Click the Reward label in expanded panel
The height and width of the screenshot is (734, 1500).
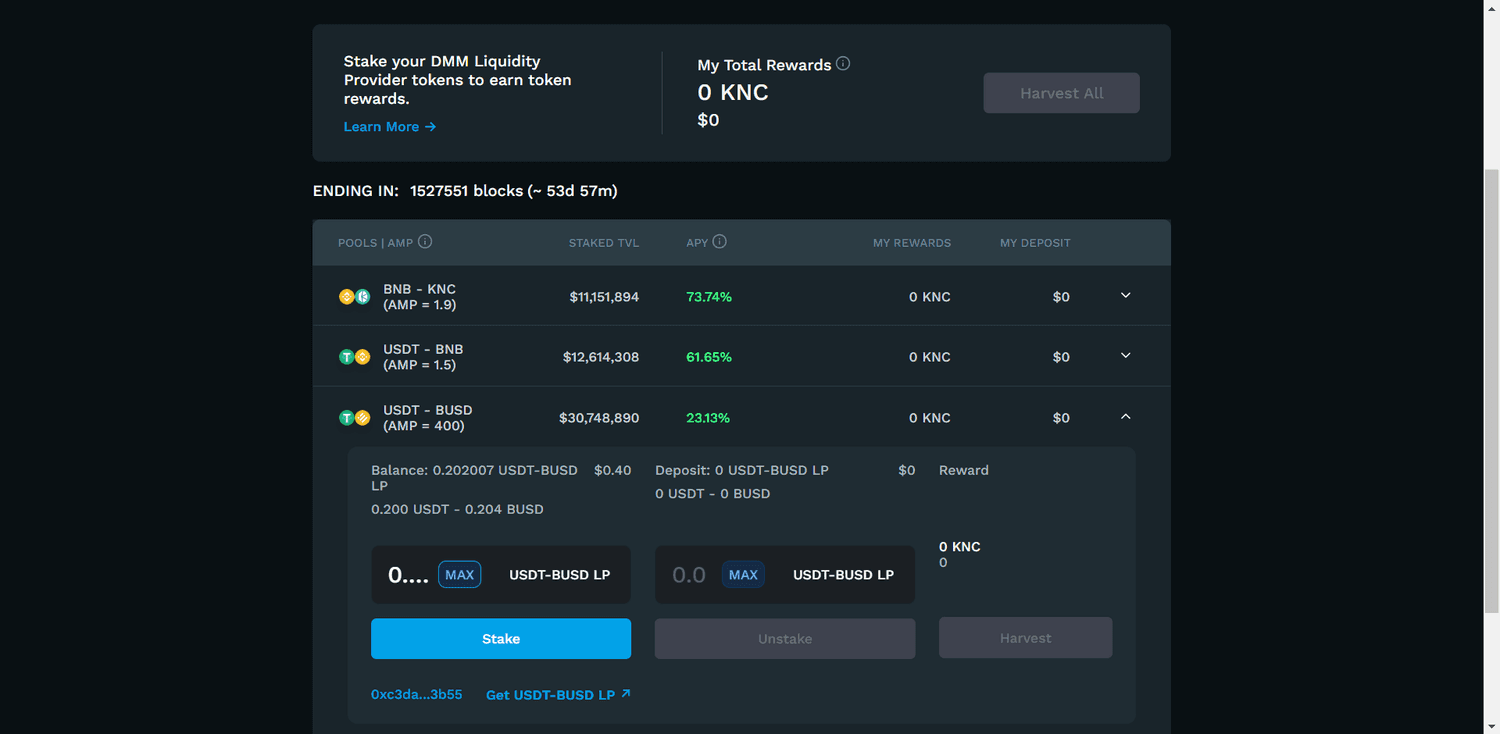pyautogui.click(x=964, y=470)
